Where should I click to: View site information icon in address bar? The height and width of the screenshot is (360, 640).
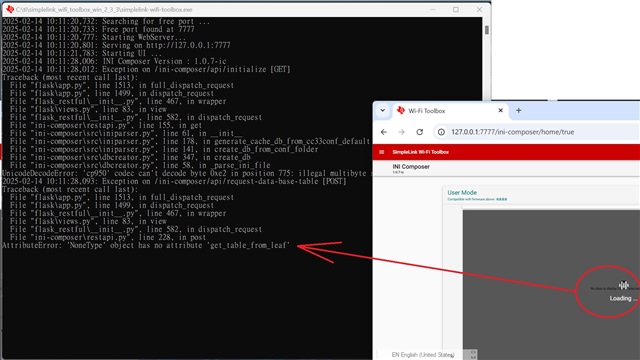point(441,132)
